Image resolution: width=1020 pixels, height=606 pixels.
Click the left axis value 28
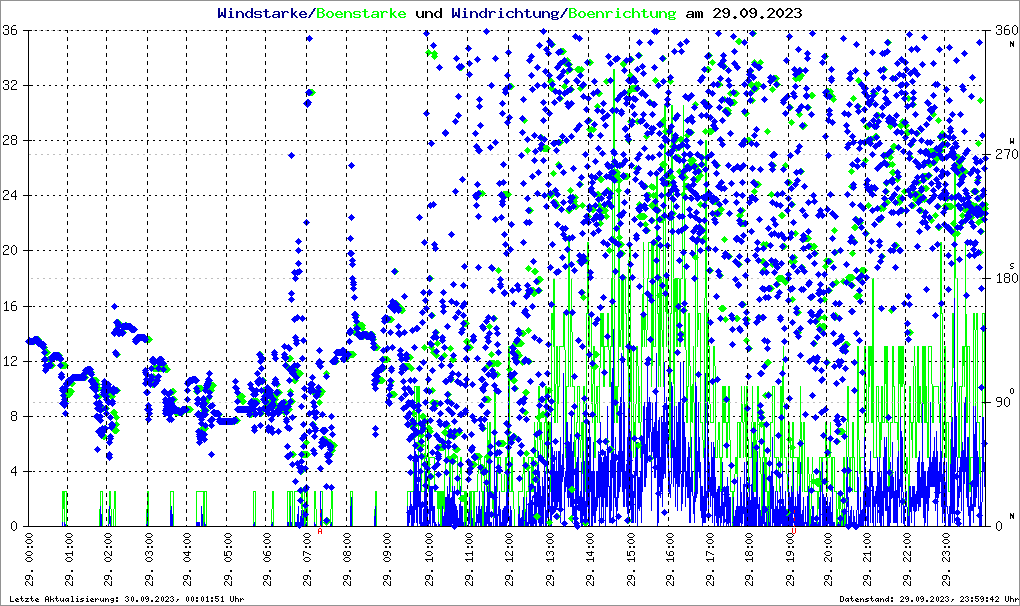coord(10,140)
